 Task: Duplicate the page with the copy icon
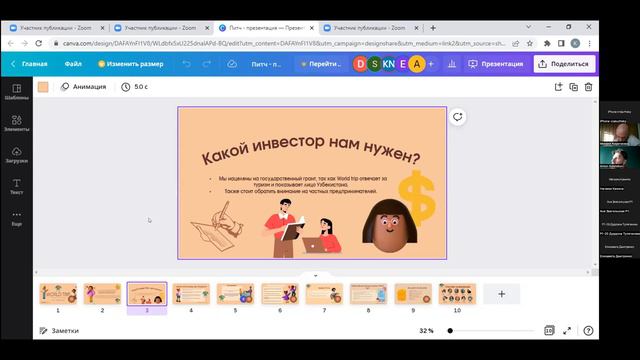tap(573, 87)
